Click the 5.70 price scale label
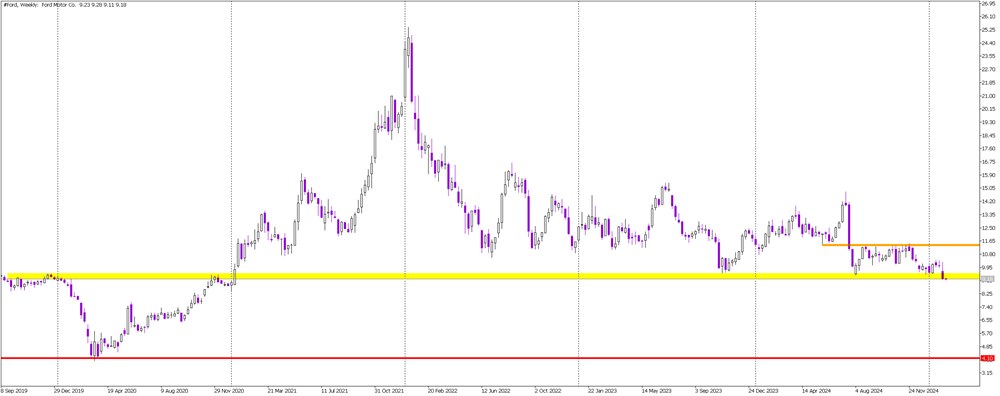1000x396 pixels. click(x=988, y=333)
